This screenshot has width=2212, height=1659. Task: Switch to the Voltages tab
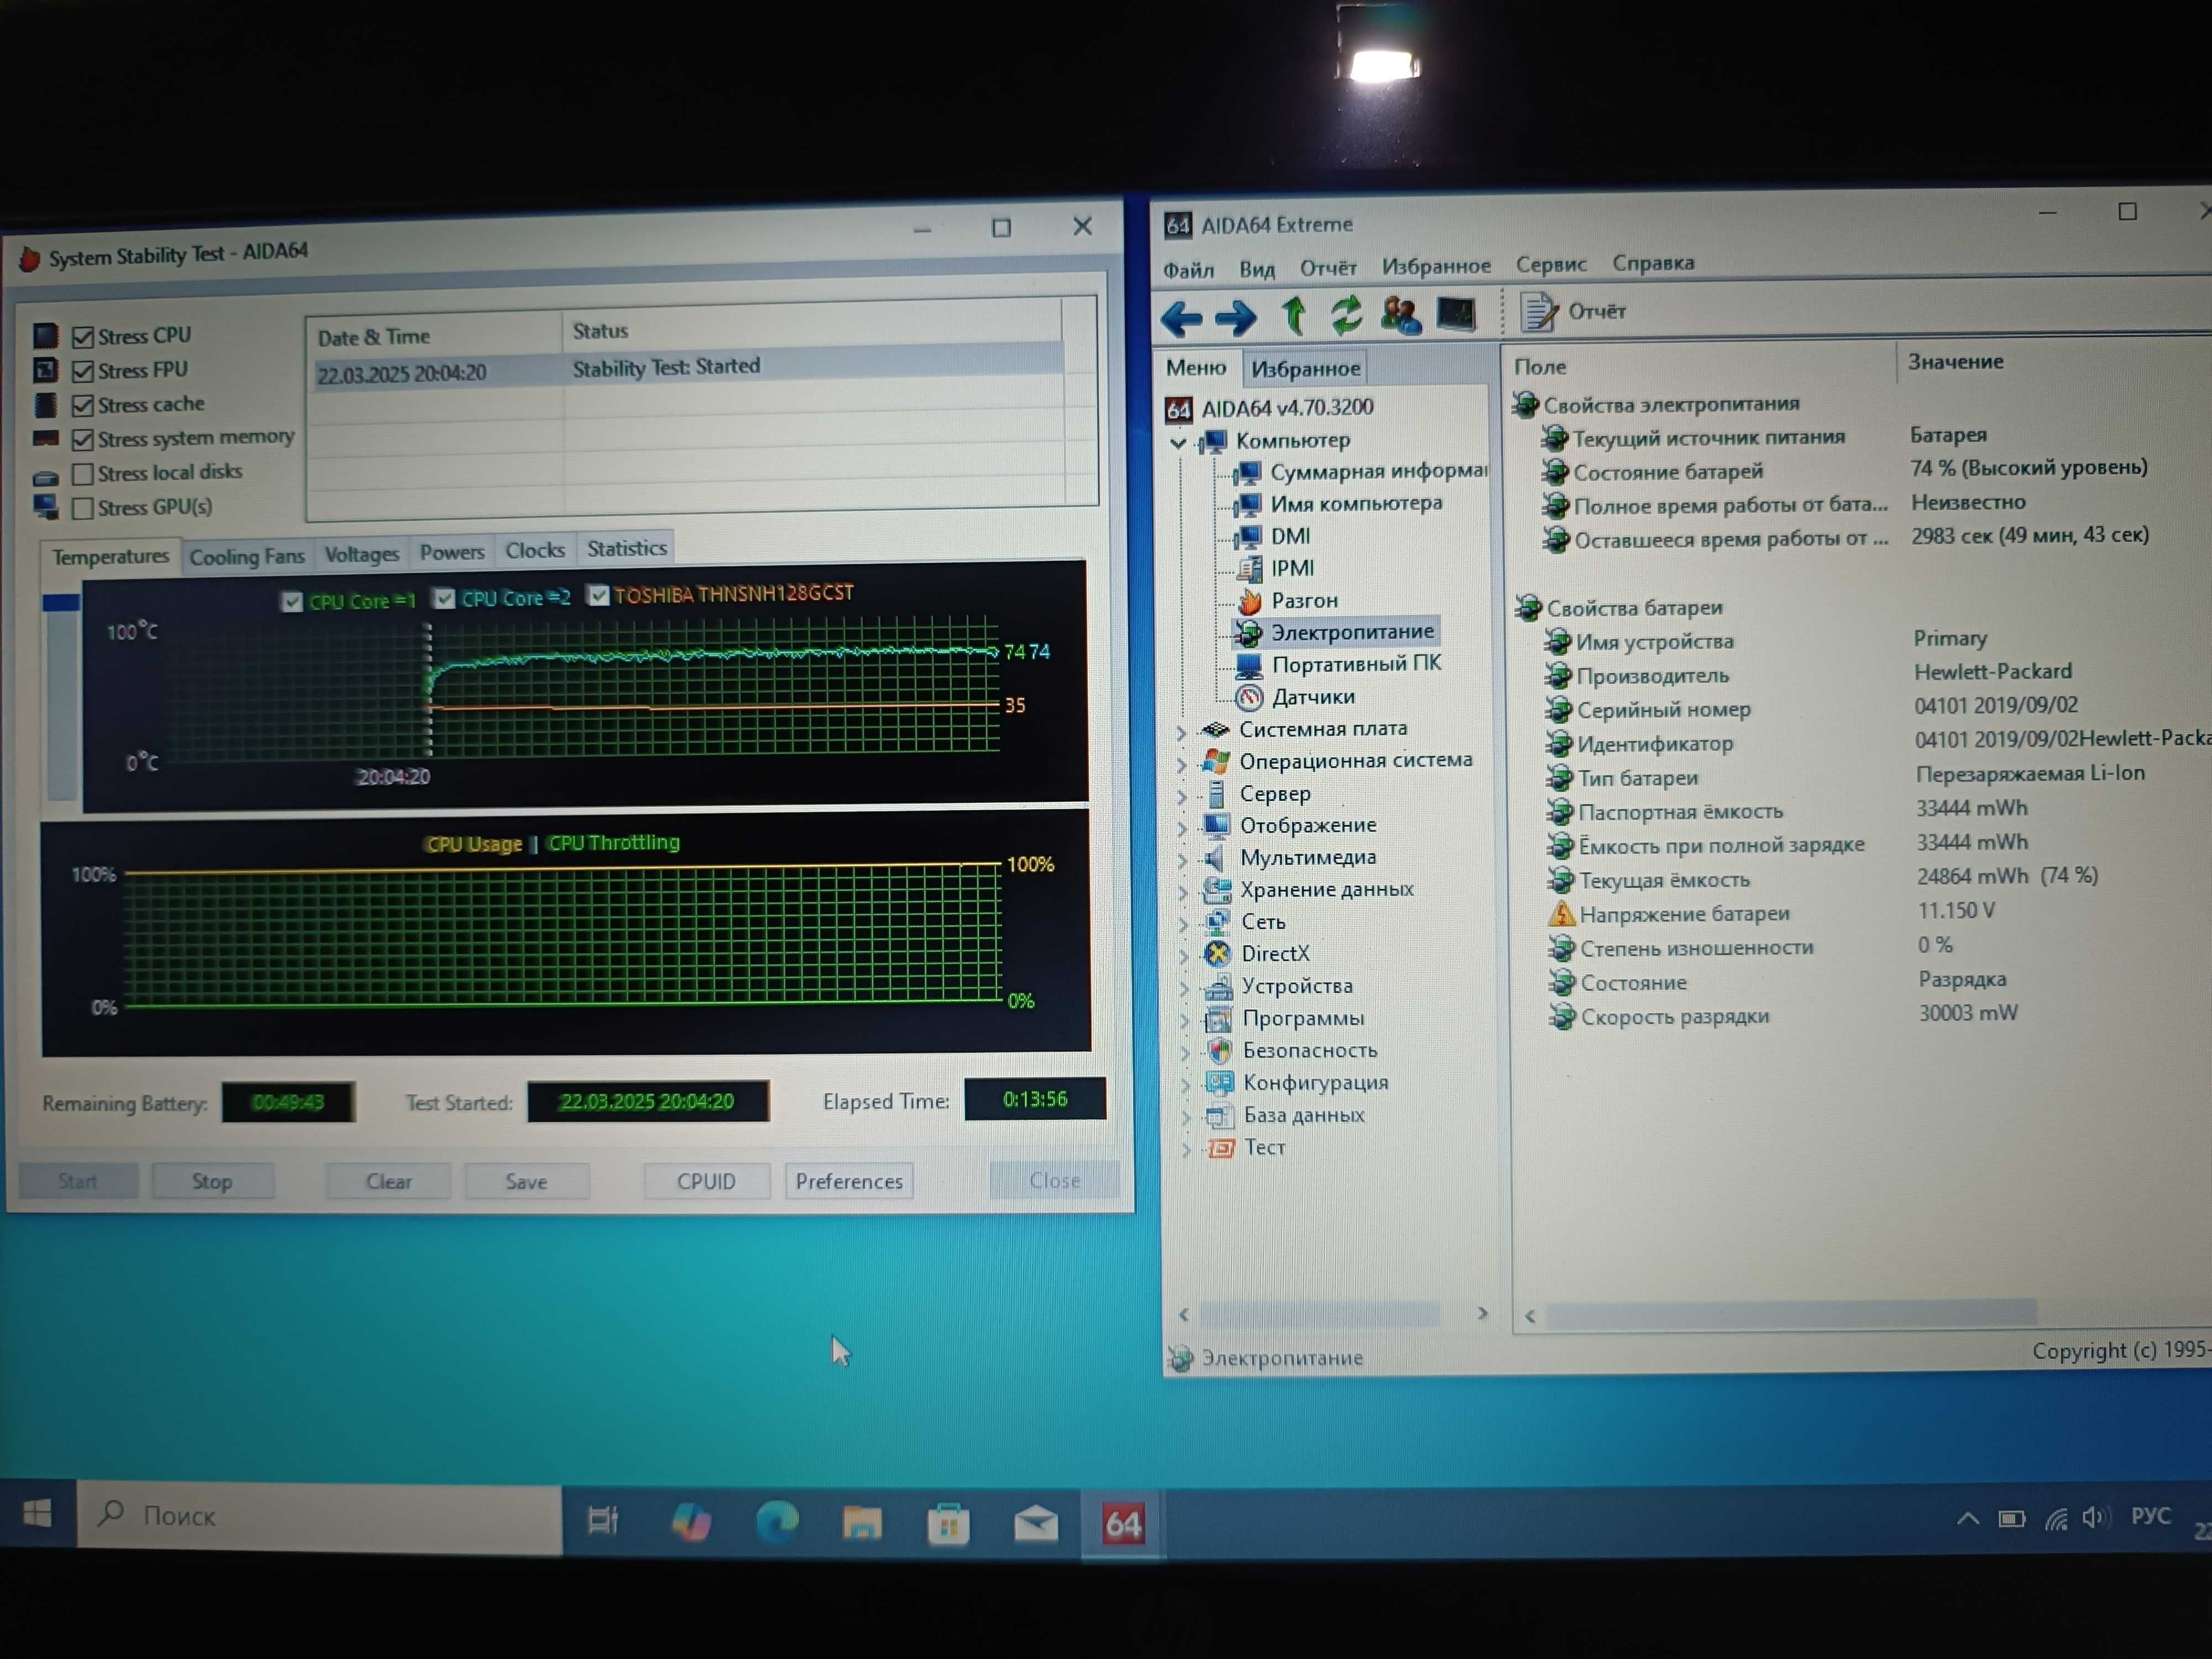(x=361, y=554)
